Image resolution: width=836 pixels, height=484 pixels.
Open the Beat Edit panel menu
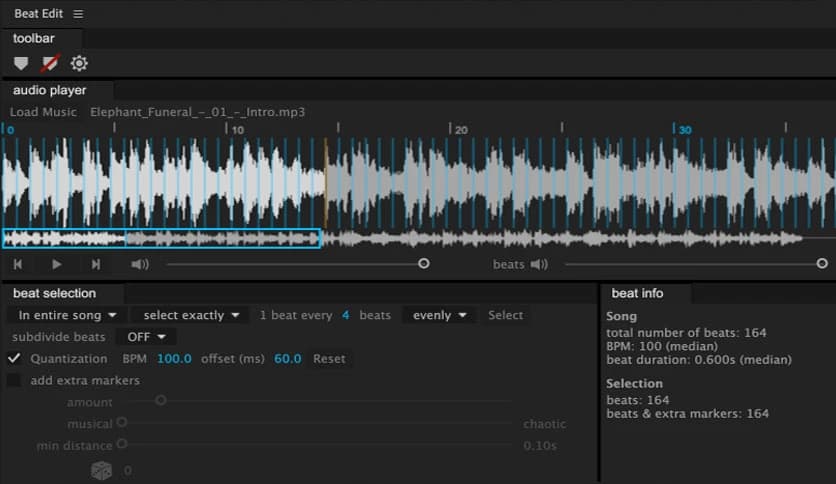coord(79,14)
